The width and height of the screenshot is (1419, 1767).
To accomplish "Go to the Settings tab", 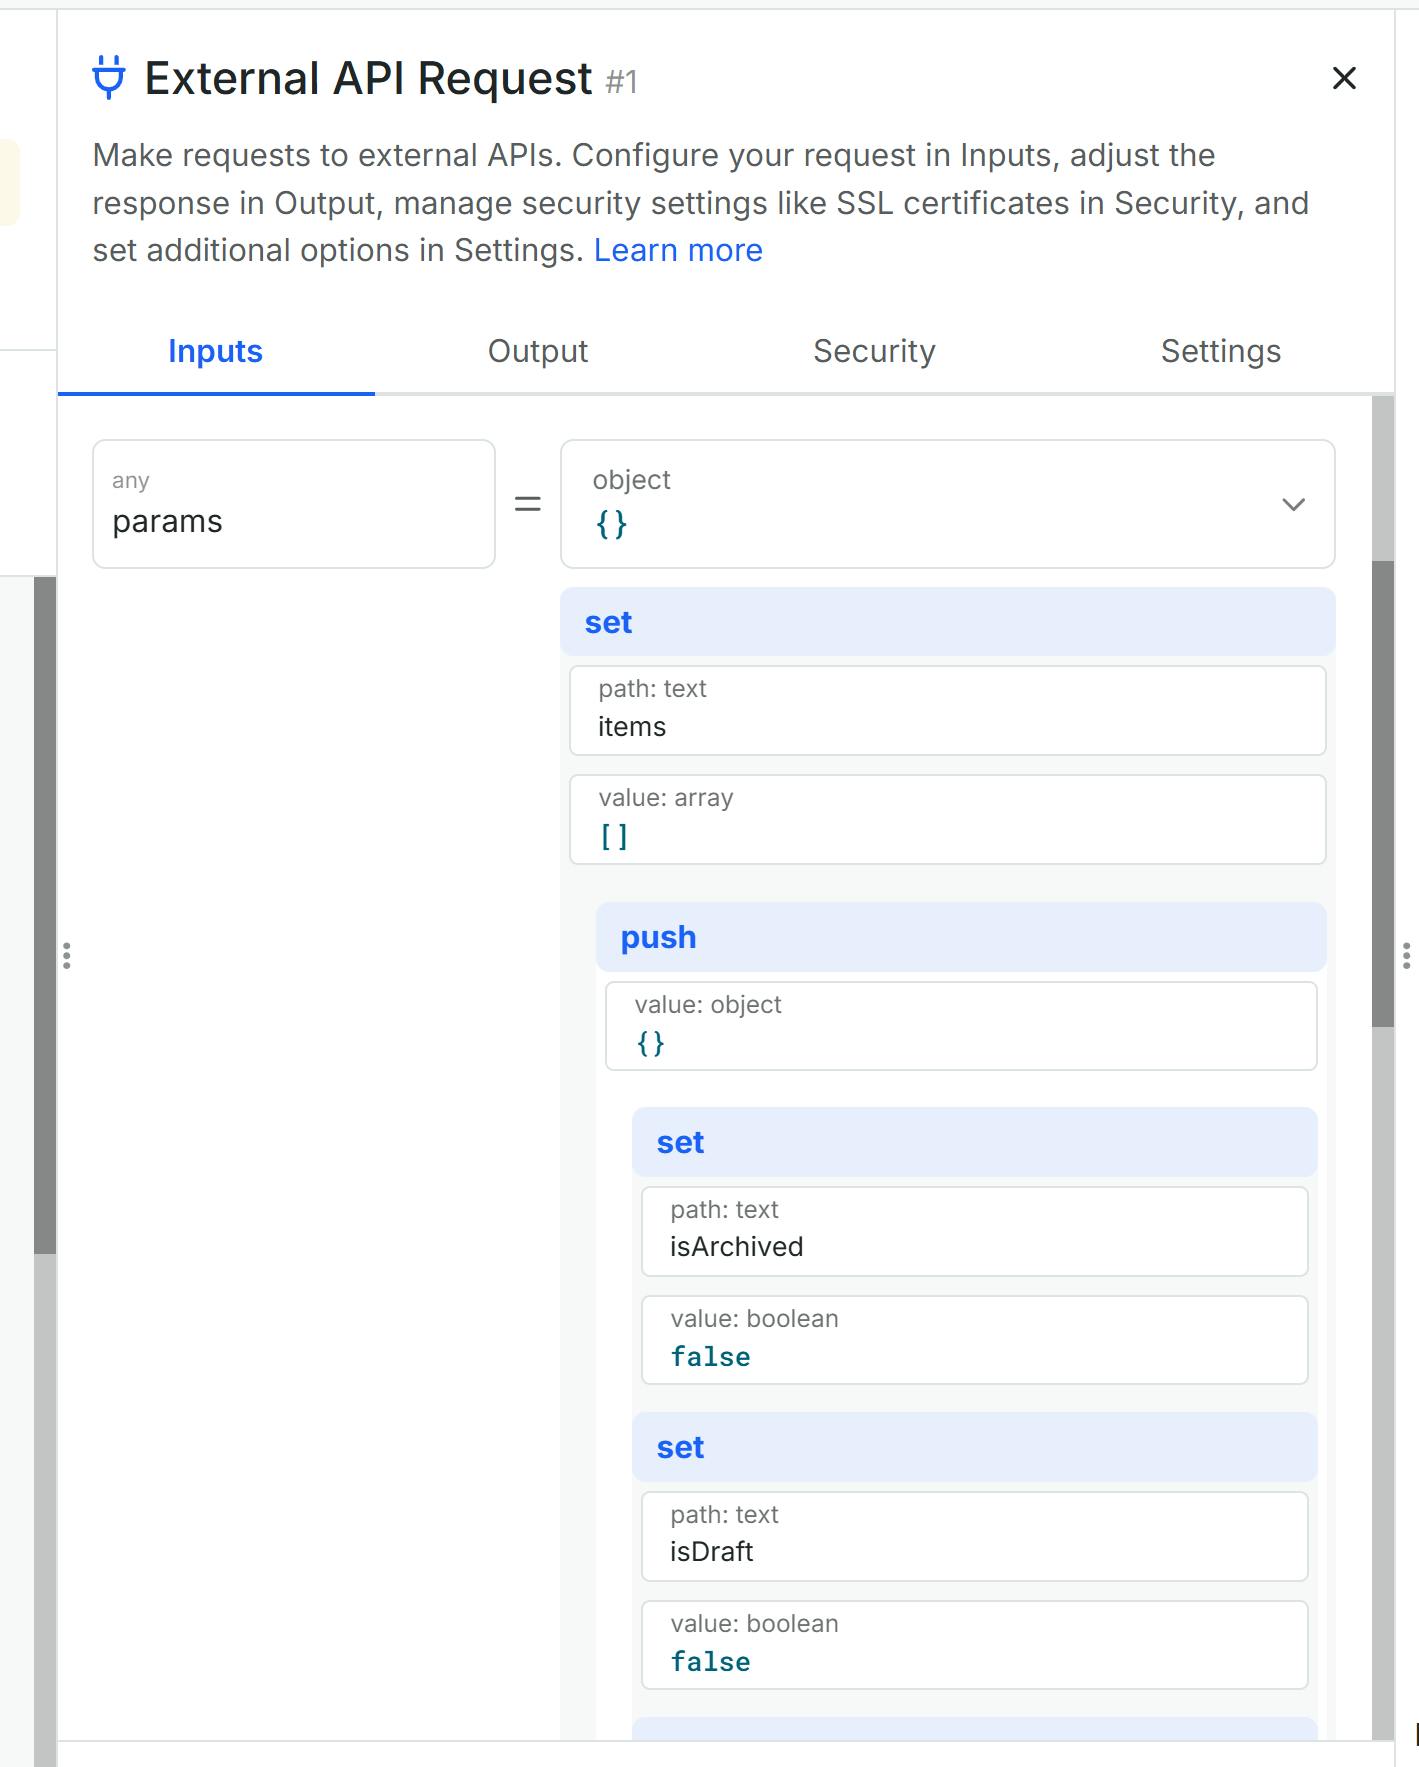I will [x=1220, y=351].
